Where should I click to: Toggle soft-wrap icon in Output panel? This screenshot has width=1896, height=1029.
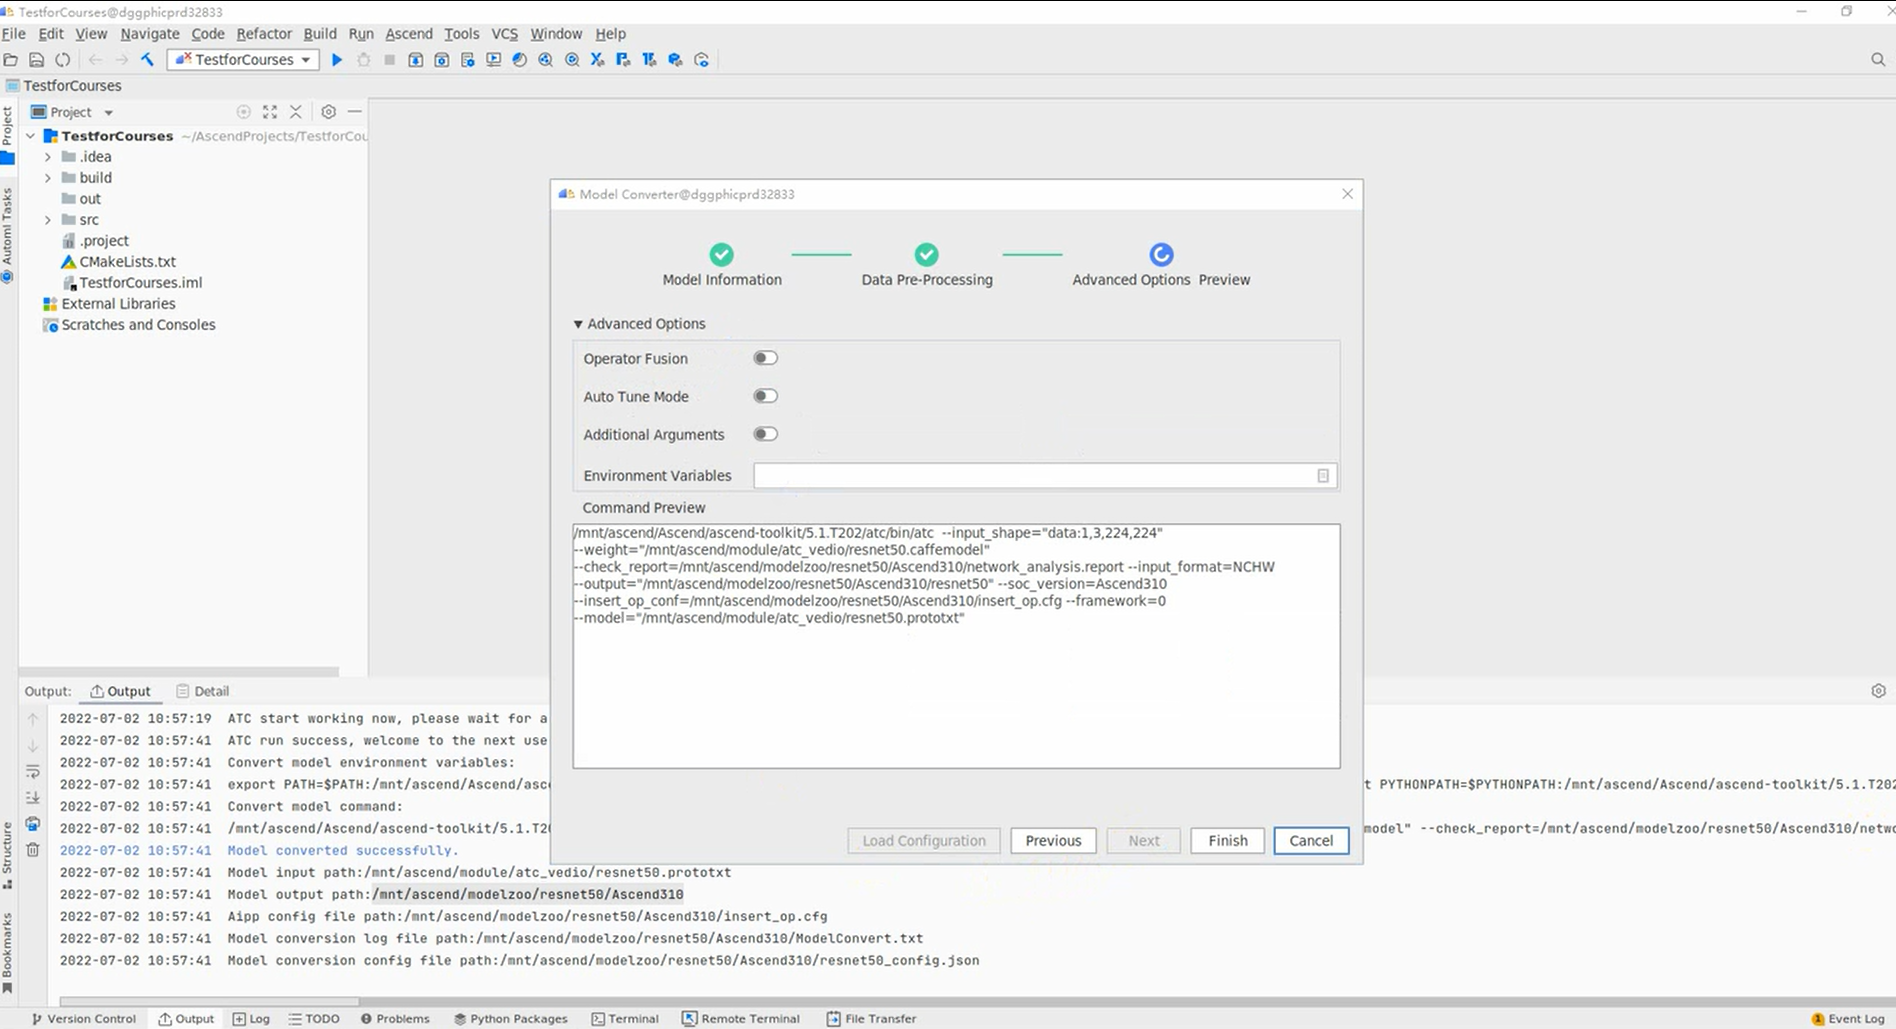point(33,772)
